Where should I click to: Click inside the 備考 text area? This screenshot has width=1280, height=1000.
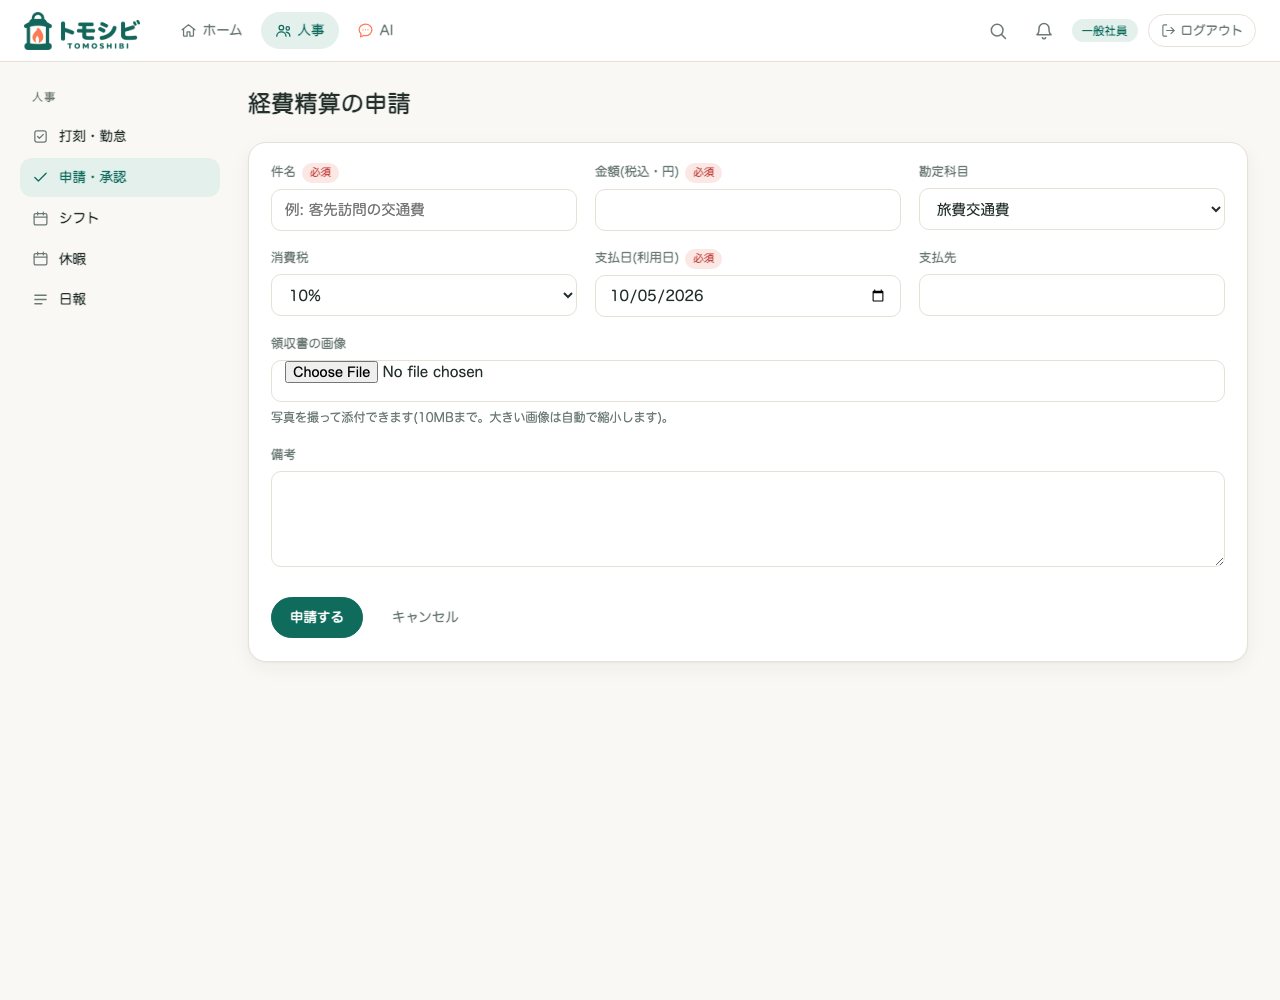(x=748, y=519)
